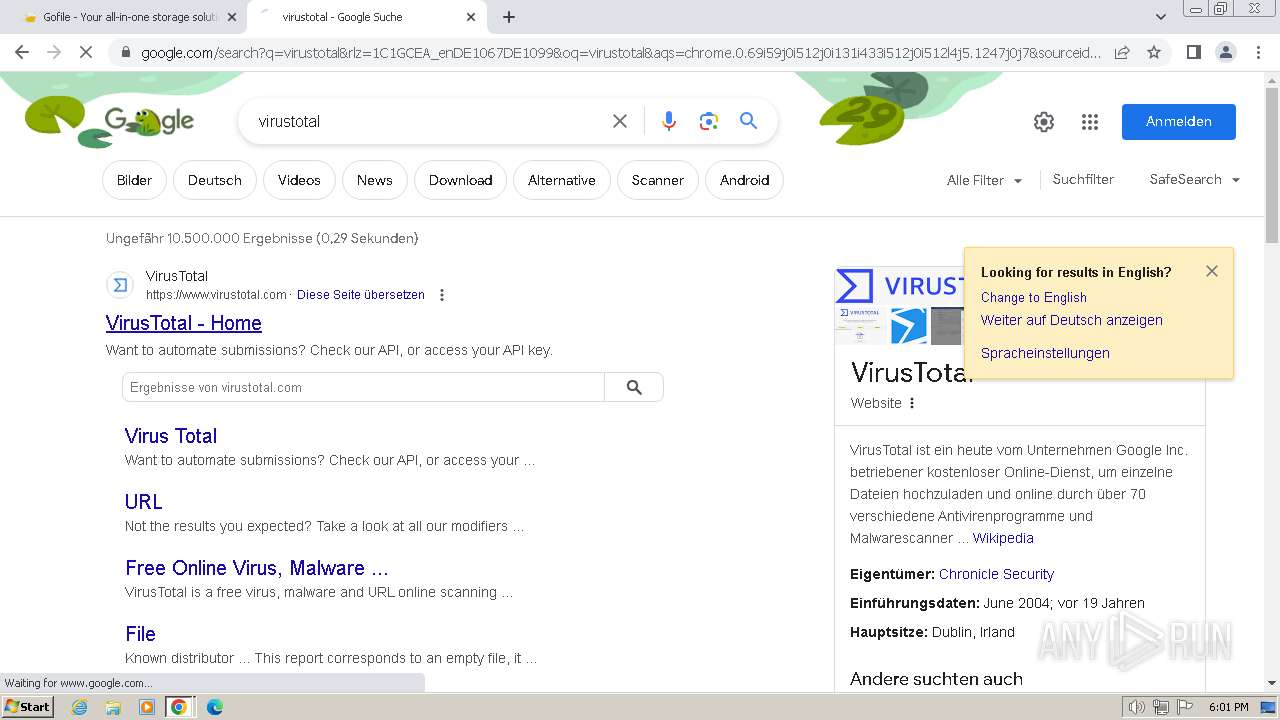Select the Download filter chip
The height and width of the screenshot is (720, 1280).
pos(460,180)
